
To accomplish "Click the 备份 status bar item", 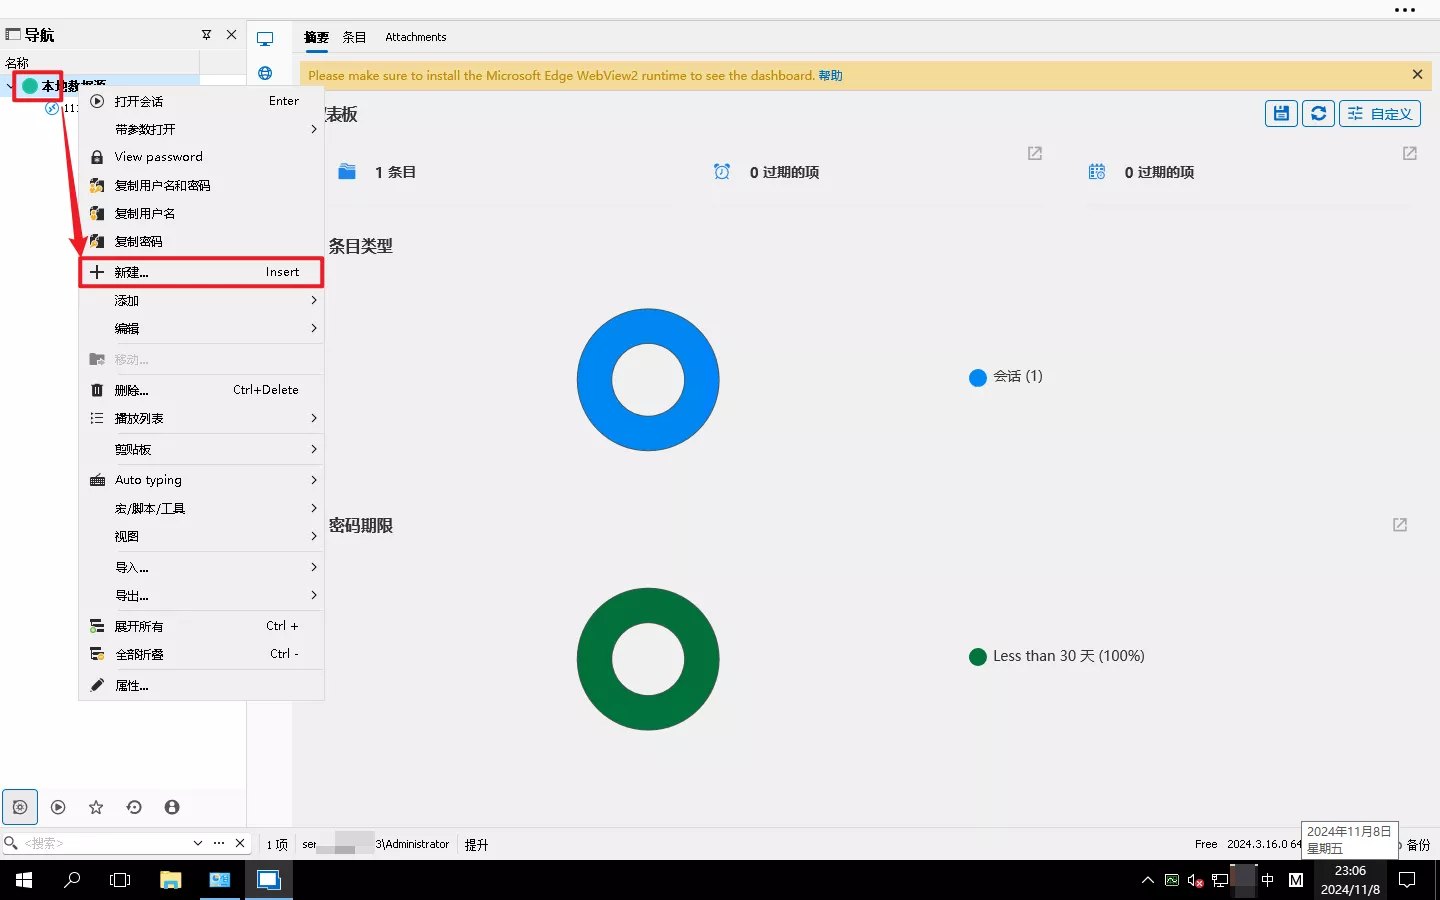I will 1418,845.
